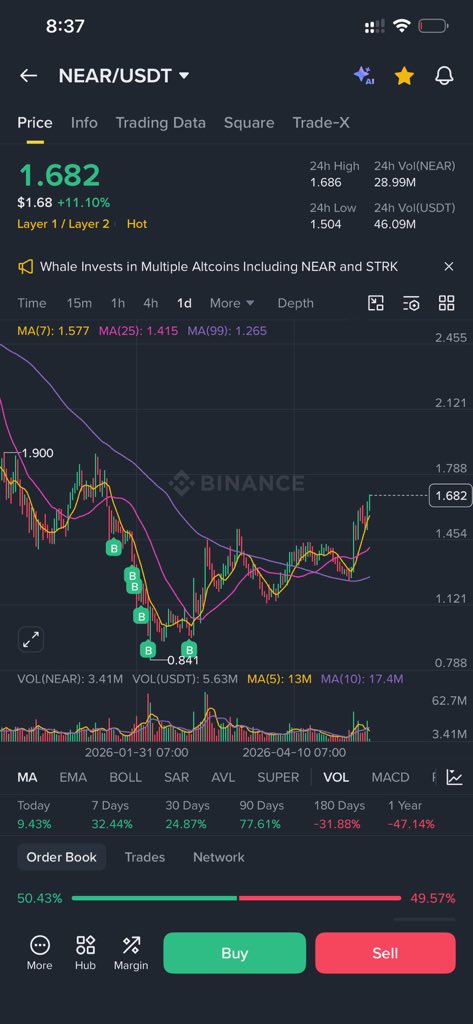The height and width of the screenshot is (1024, 473).
Task: Expand chart to fullscreen
Action: (31, 640)
